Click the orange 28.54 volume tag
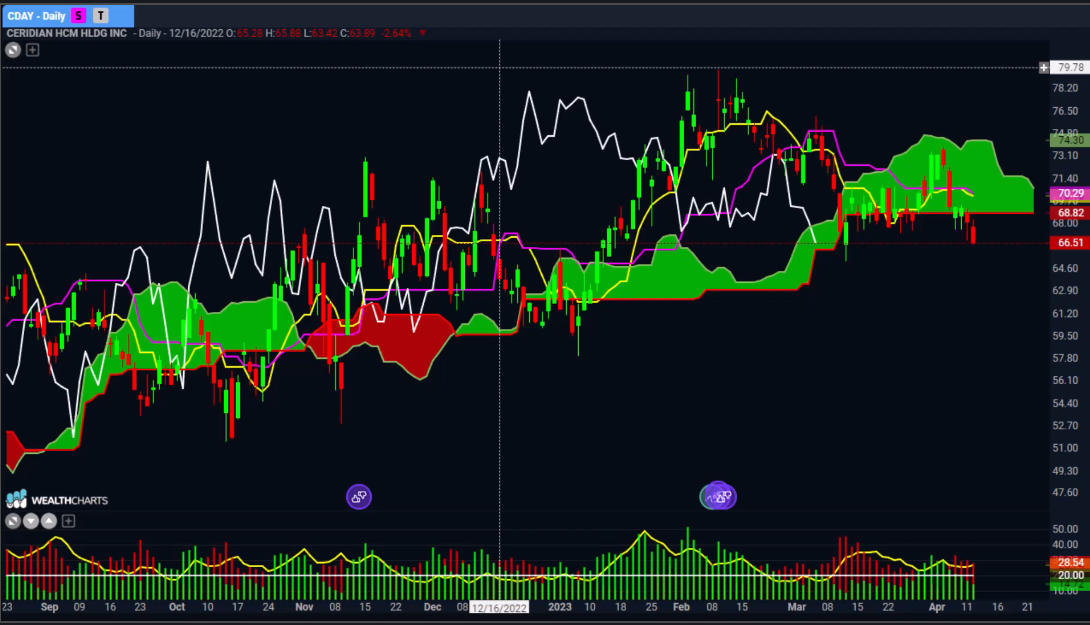Screen dimensions: 1090x625 pos(1070,562)
